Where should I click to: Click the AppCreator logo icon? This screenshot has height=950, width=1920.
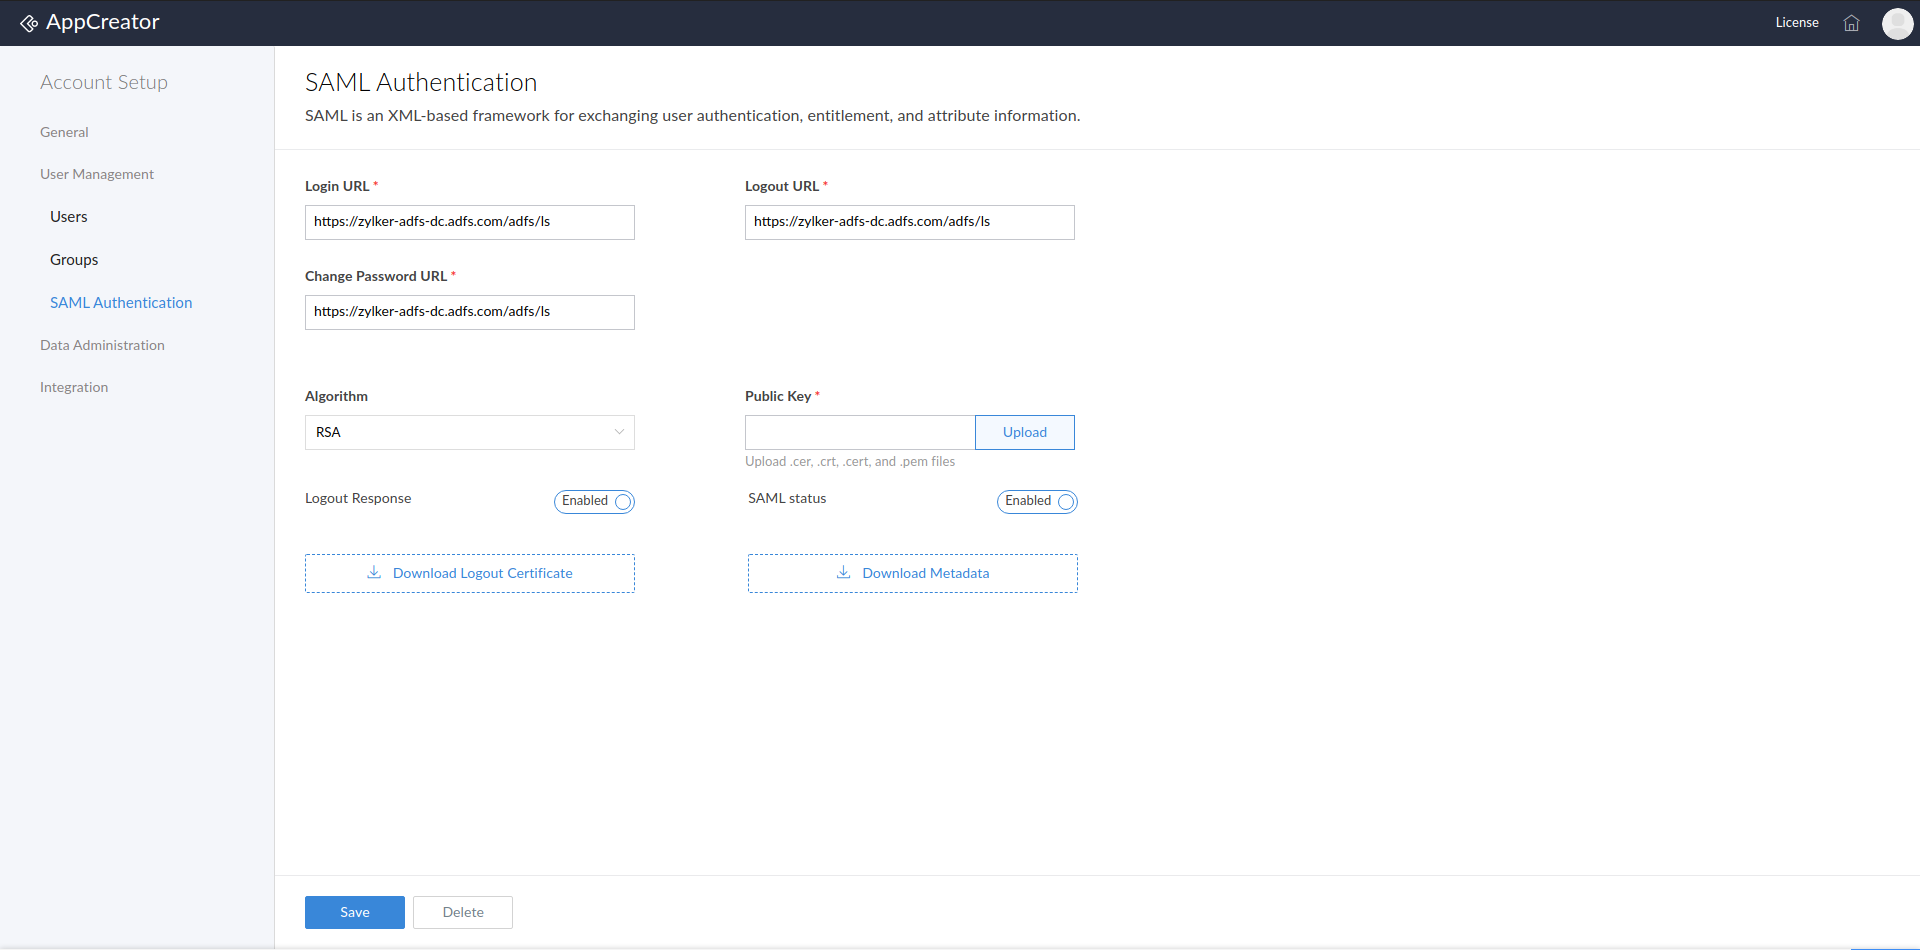[x=29, y=23]
